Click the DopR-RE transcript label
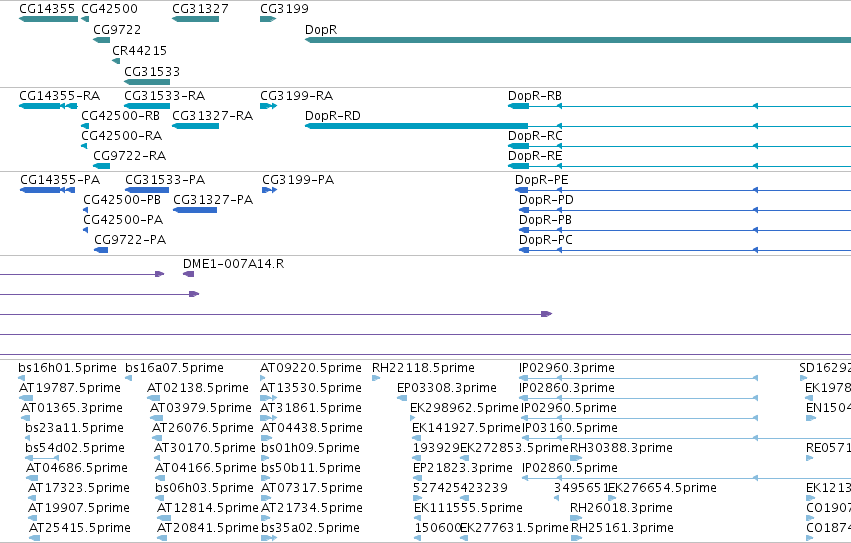The height and width of the screenshot is (543, 851). [535, 156]
